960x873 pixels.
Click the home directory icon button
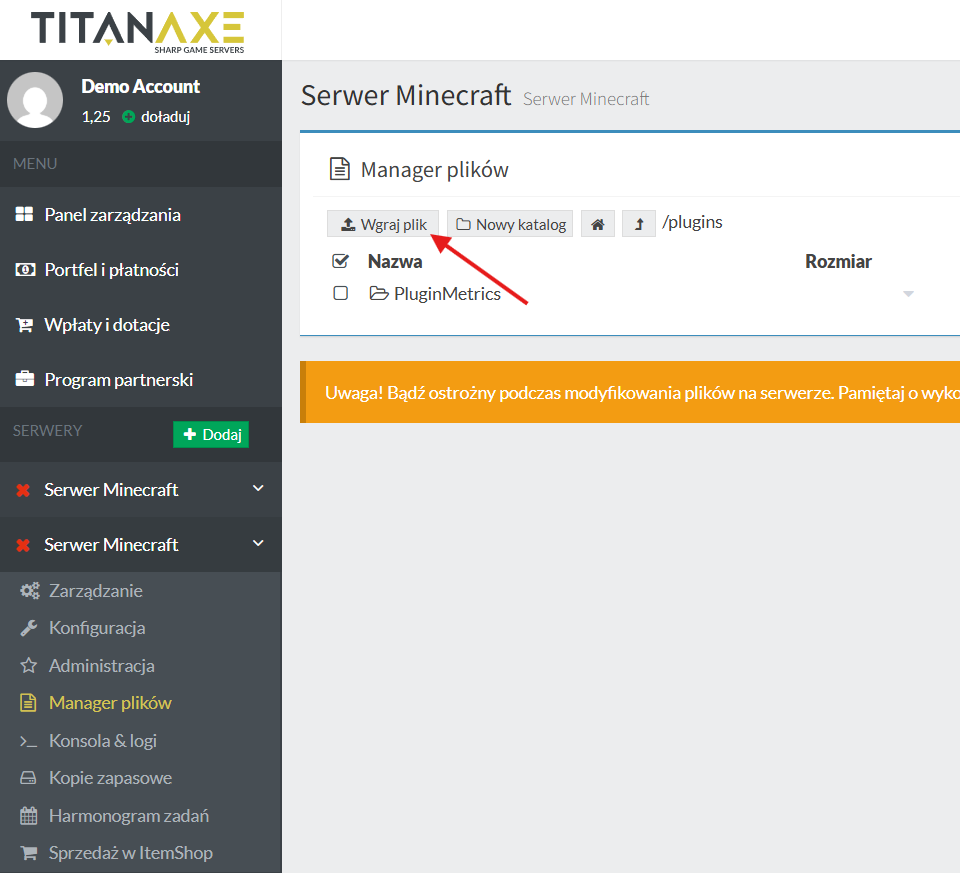click(597, 224)
